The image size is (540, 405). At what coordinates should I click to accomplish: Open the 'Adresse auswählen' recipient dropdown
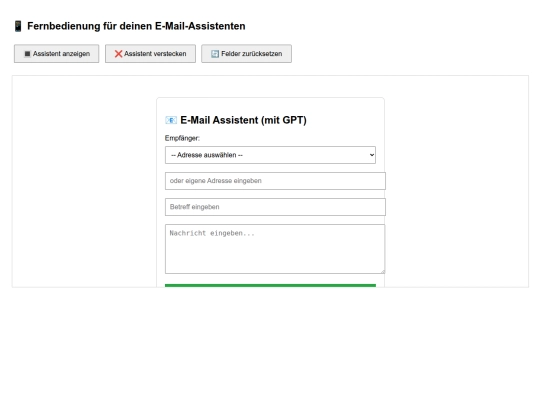pos(270,155)
